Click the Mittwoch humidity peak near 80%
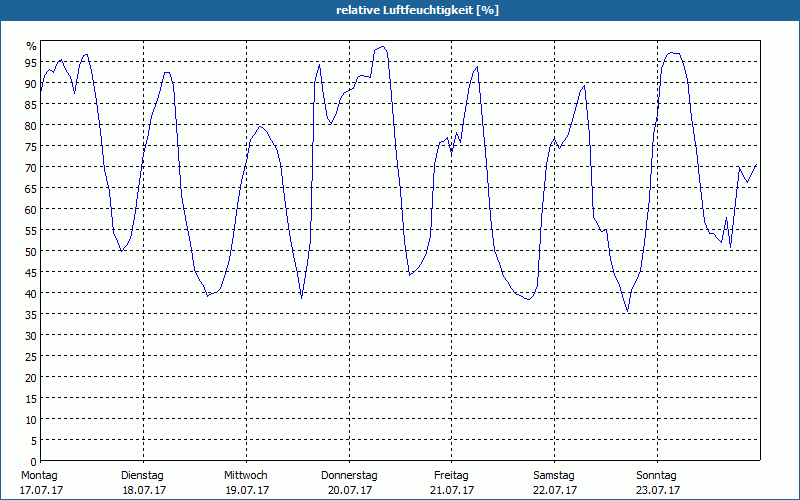The image size is (800, 500). point(260,127)
